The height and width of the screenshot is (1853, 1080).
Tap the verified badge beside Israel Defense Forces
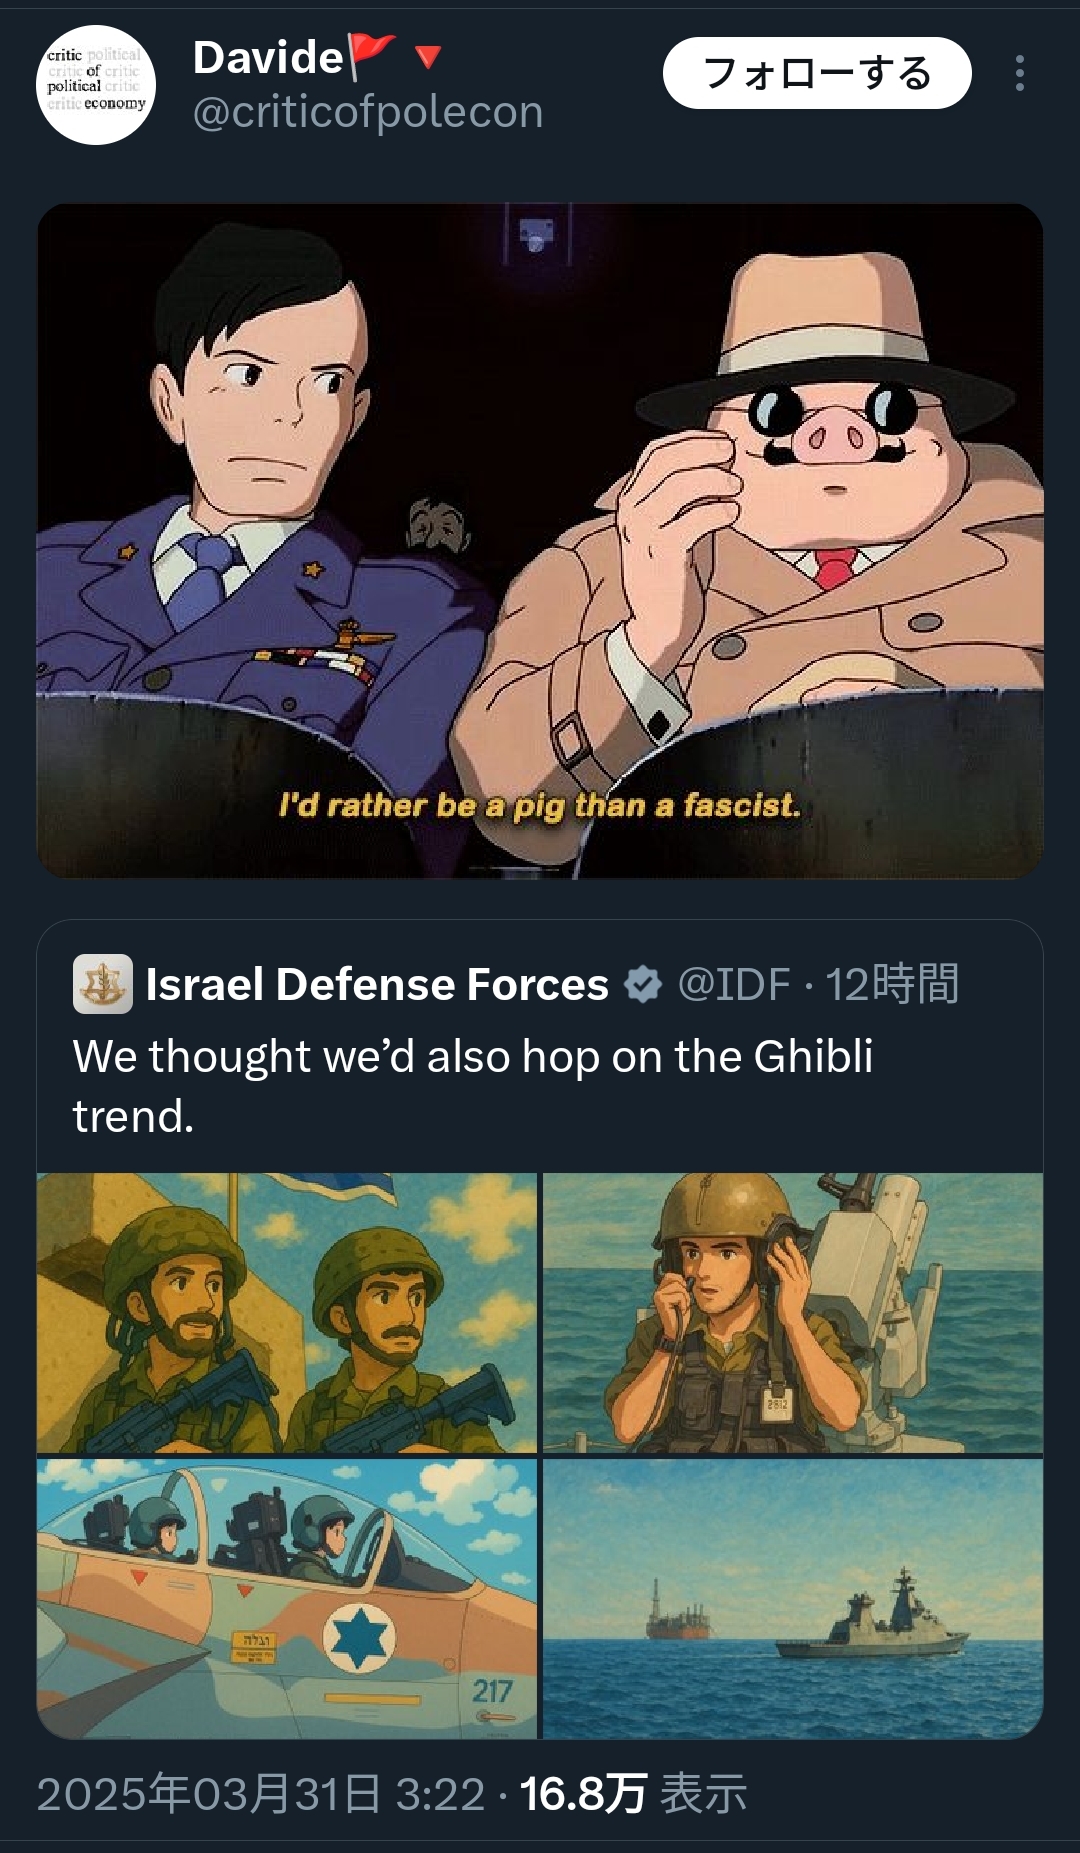point(643,984)
